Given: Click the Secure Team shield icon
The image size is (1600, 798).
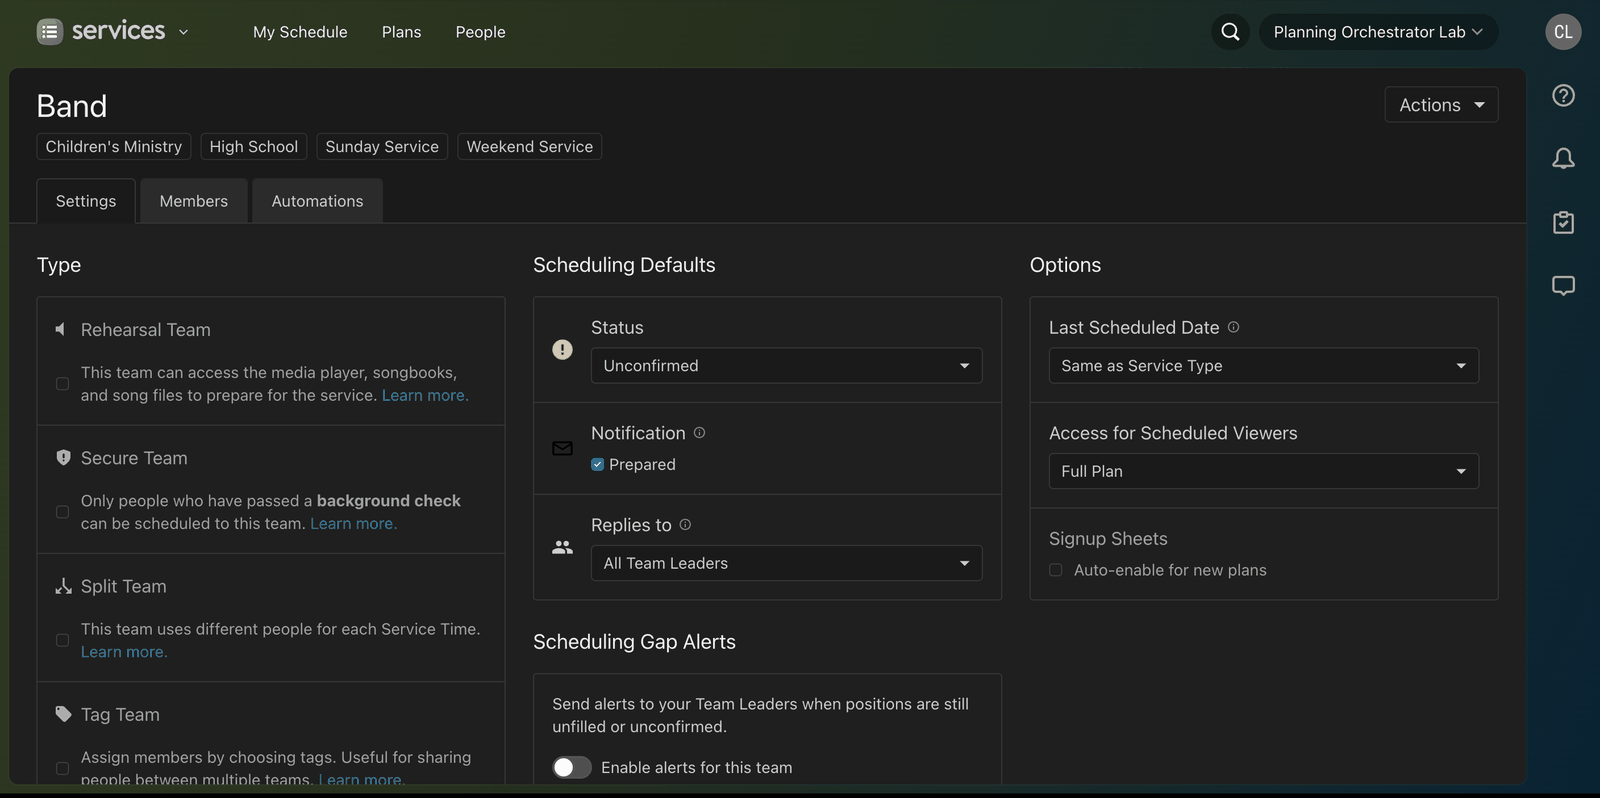Looking at the screenshot, I should (63, 457).
